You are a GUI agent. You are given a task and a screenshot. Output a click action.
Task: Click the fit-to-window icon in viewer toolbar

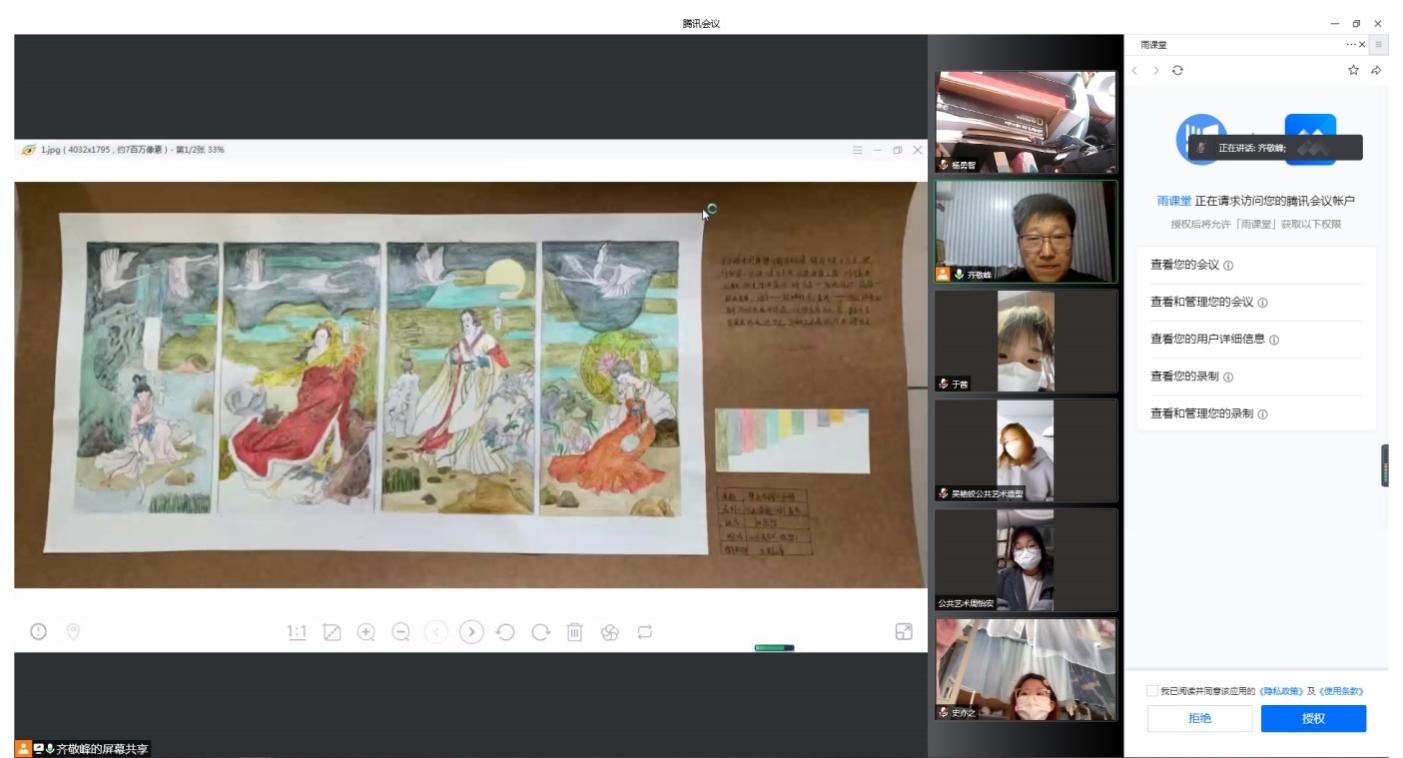(333, 631)
